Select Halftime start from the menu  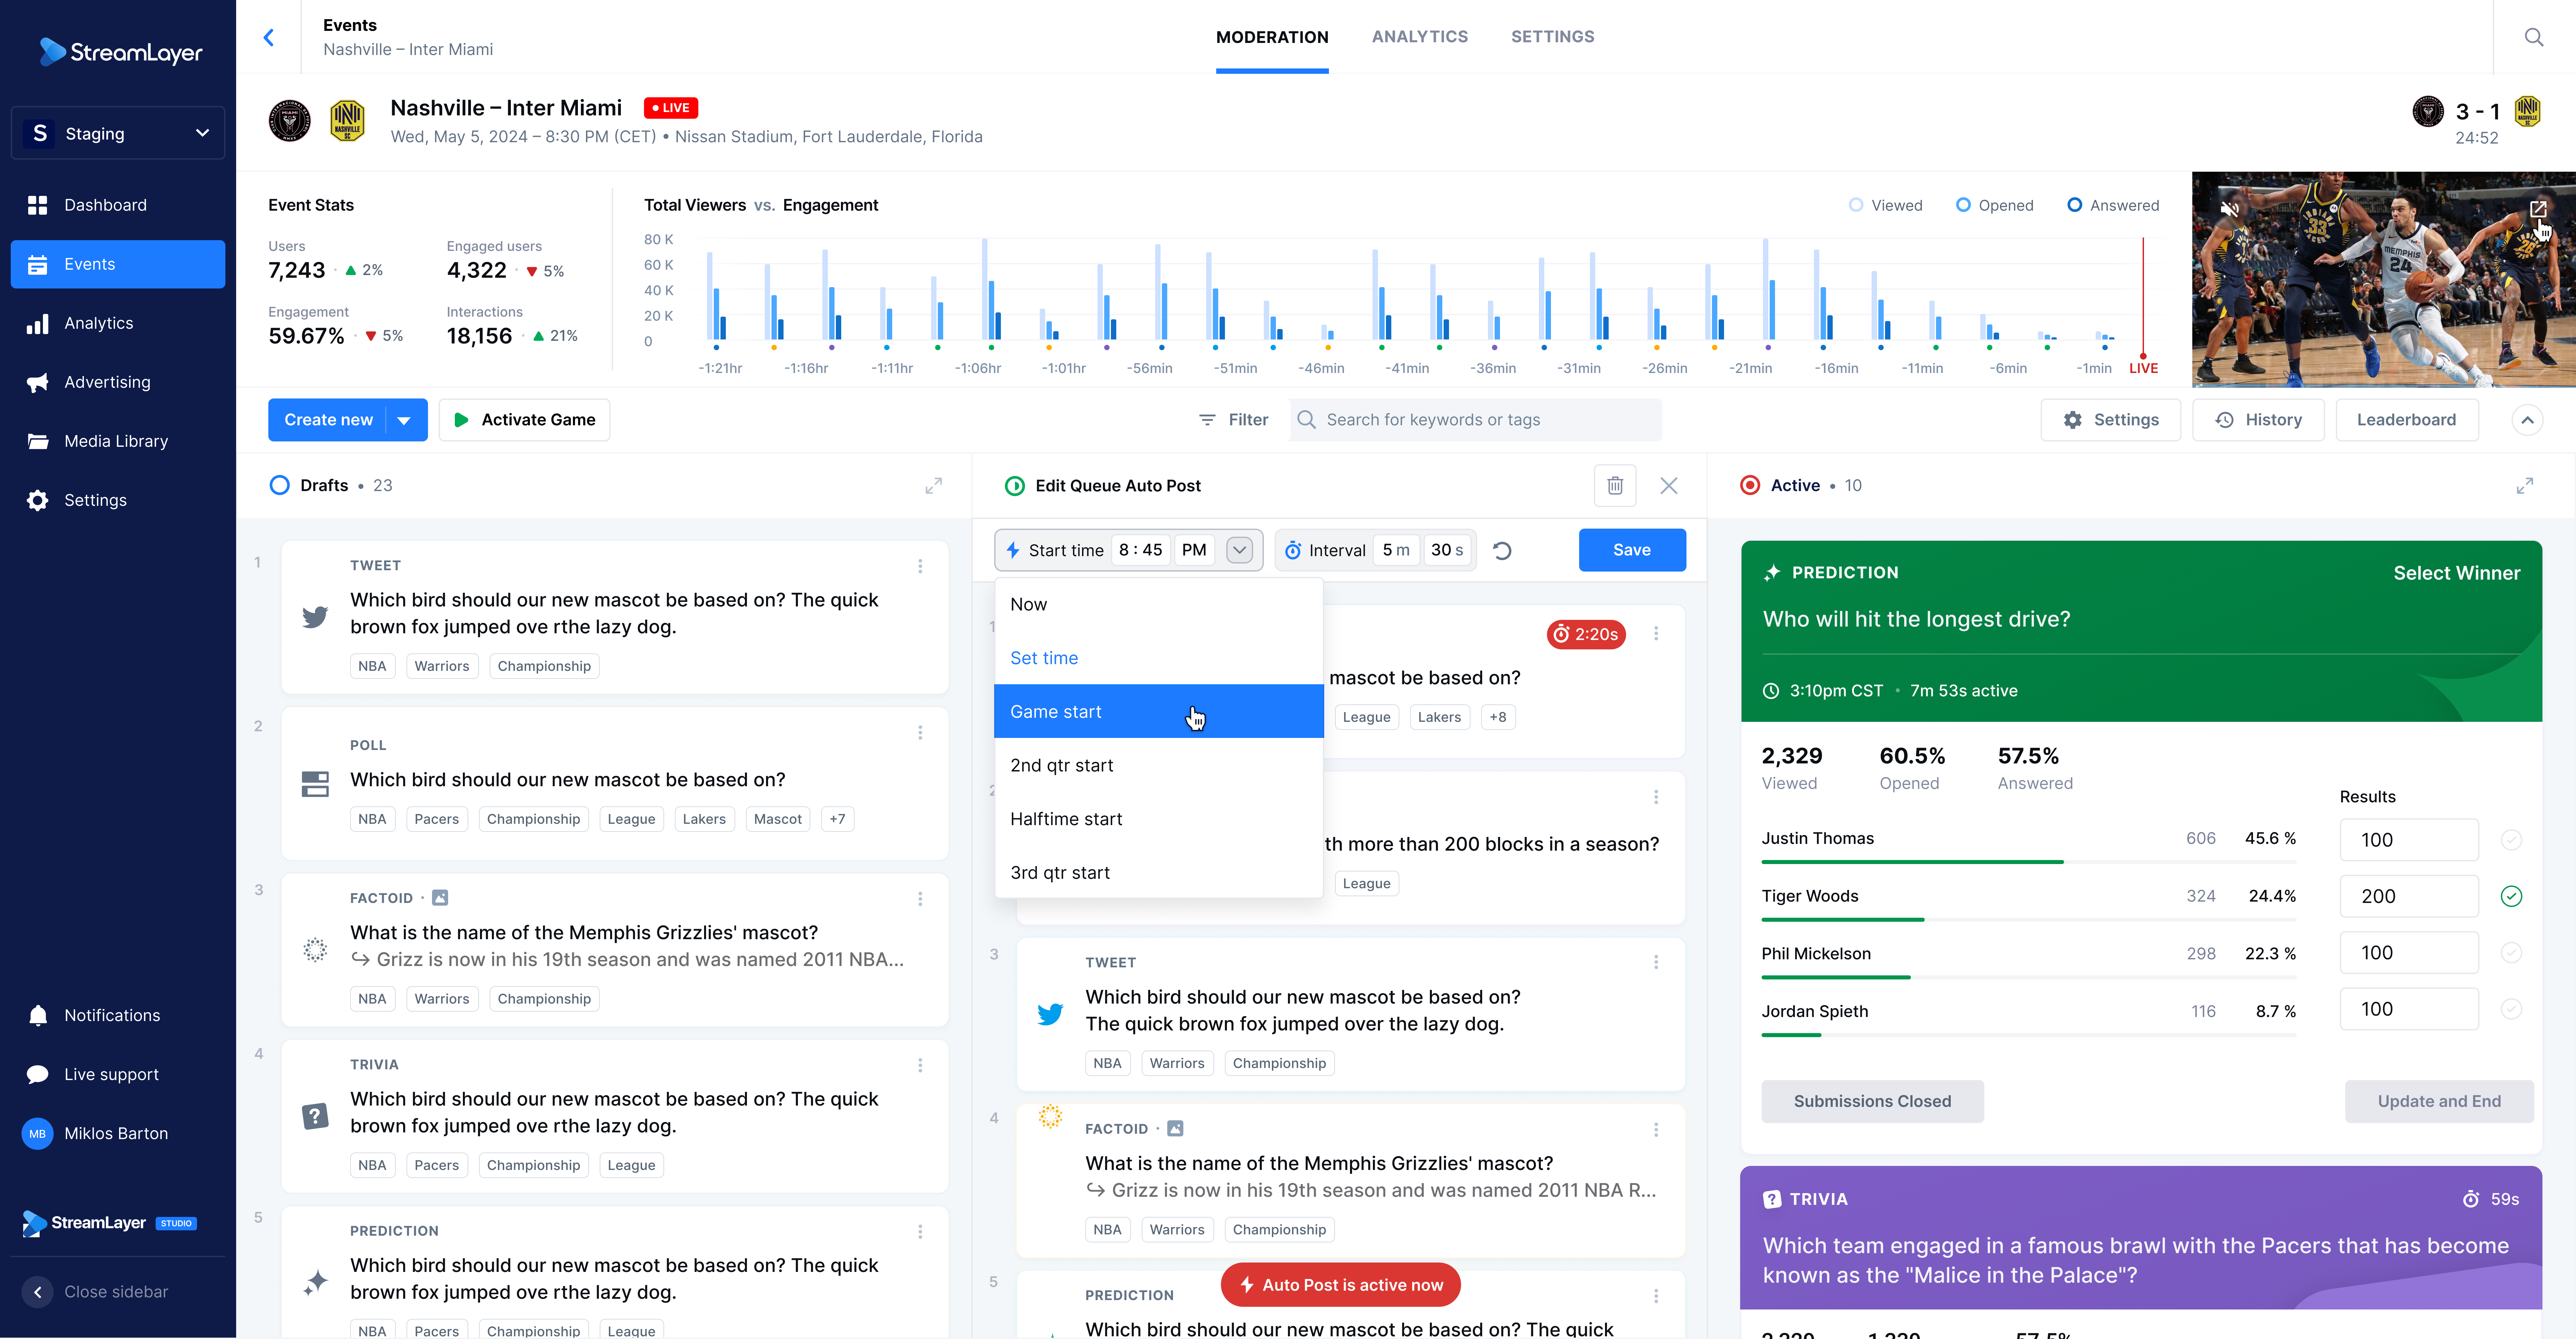(x=1066, y=819)
